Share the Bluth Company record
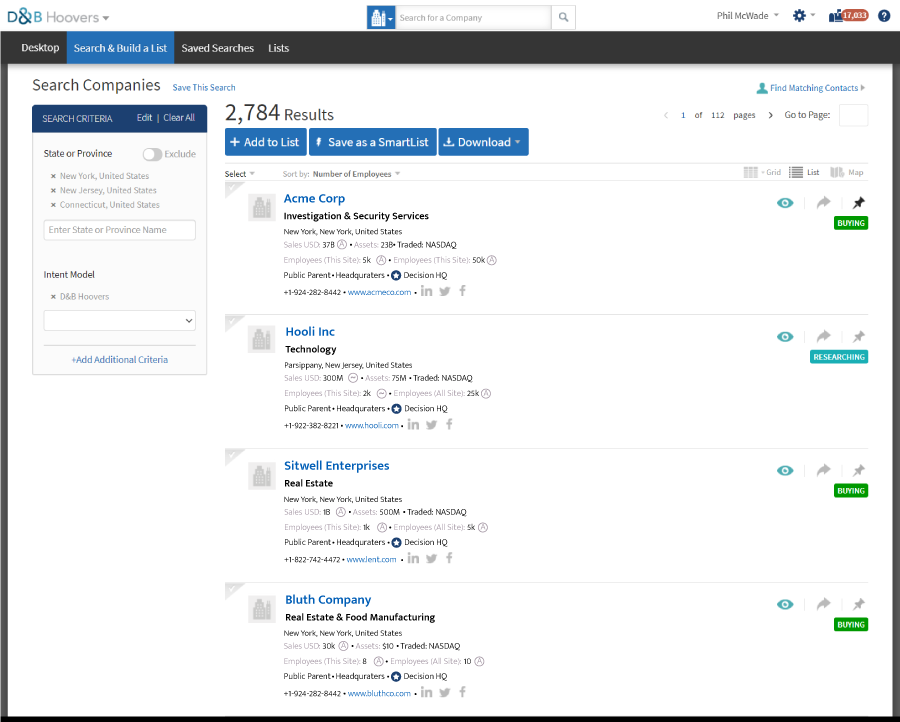This screenshot has width=900, height=722. pos(824,604)
